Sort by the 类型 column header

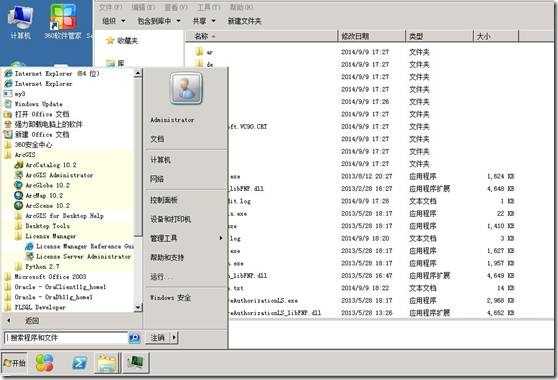439,36
